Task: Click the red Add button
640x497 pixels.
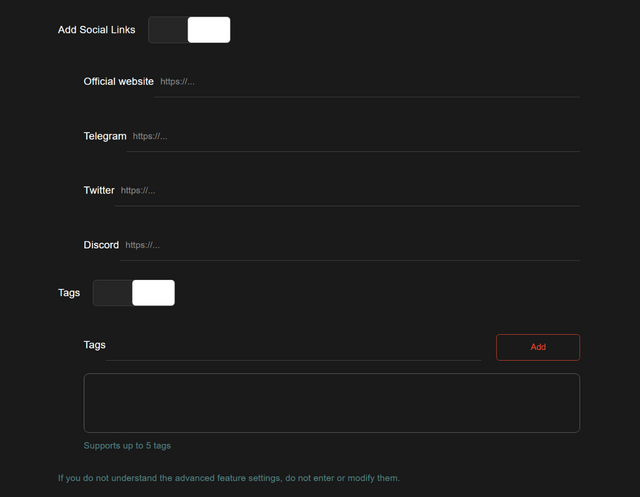Action: [x=538, y=347]
